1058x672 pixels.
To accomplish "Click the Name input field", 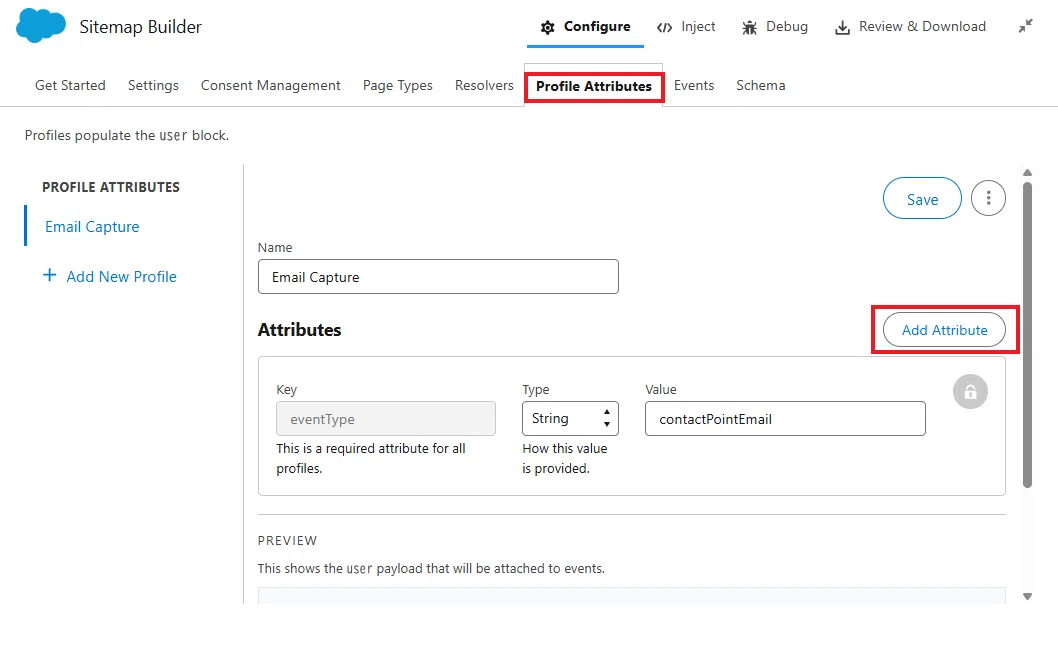I will click(x=438, y=277).
